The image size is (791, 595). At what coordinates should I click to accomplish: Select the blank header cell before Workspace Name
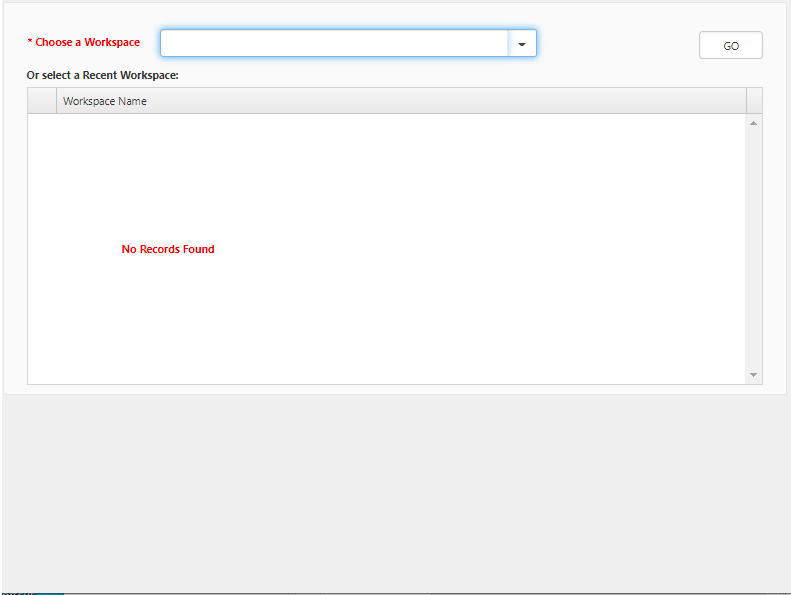click(42, 101)
